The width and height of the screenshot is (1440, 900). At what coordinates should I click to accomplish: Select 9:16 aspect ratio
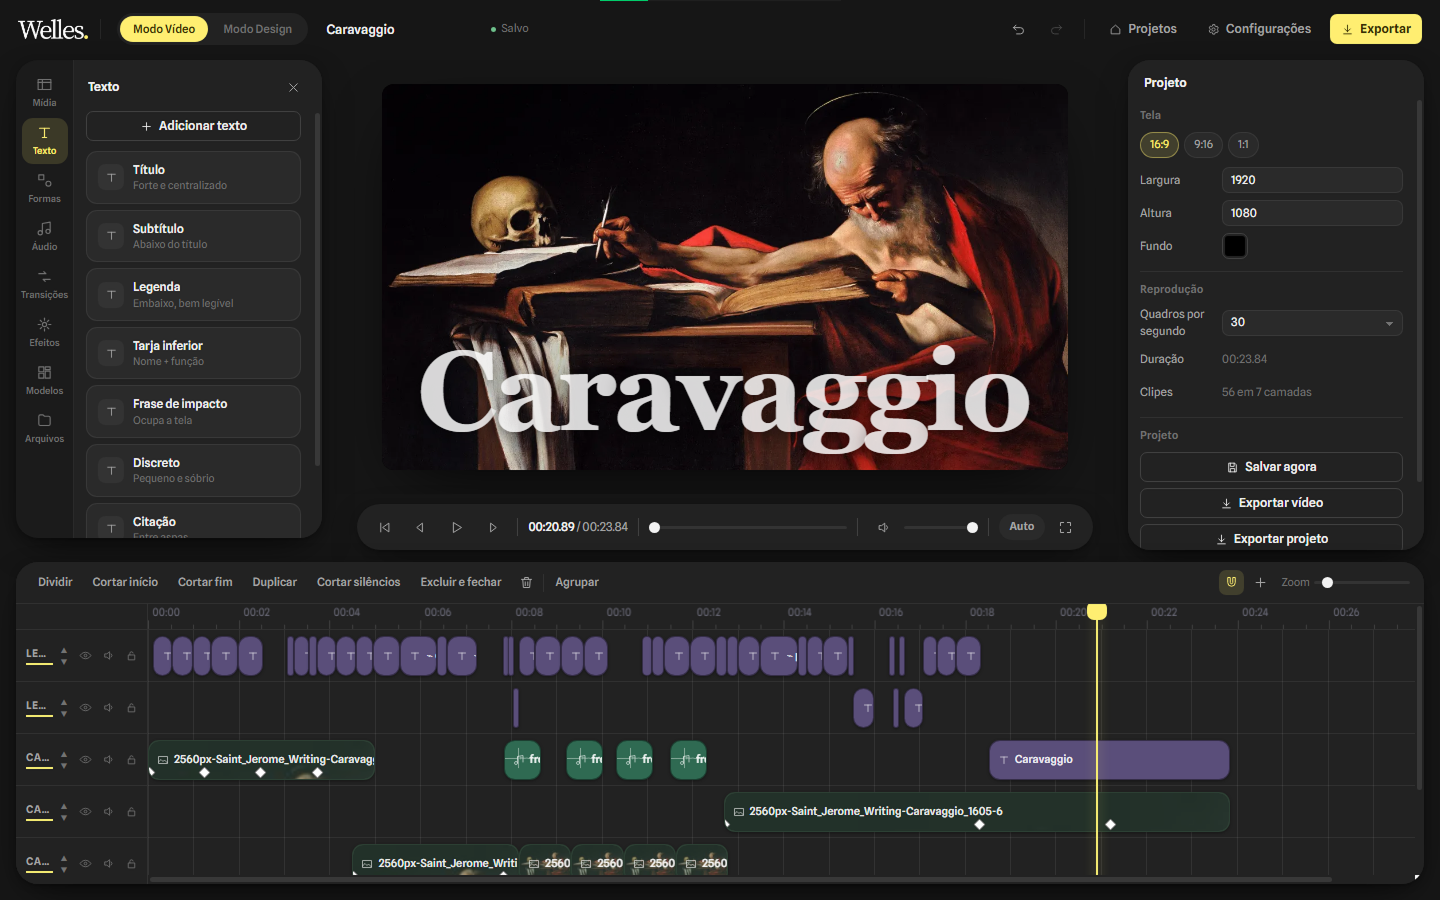click(x=1203, y=145)
